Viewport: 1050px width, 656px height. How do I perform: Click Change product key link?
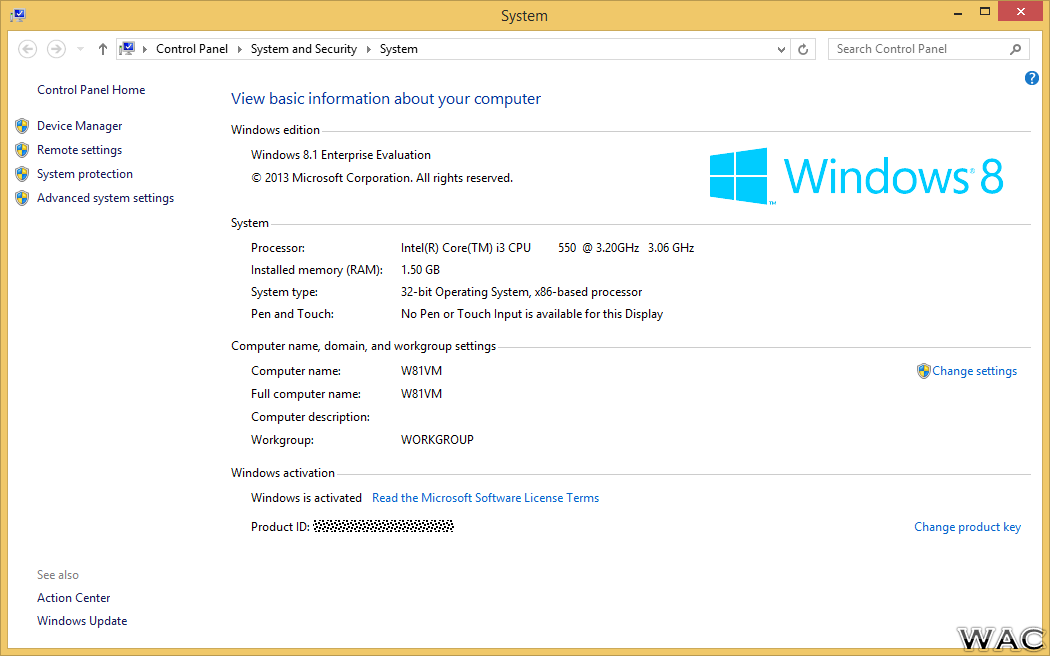pos(968,527)
